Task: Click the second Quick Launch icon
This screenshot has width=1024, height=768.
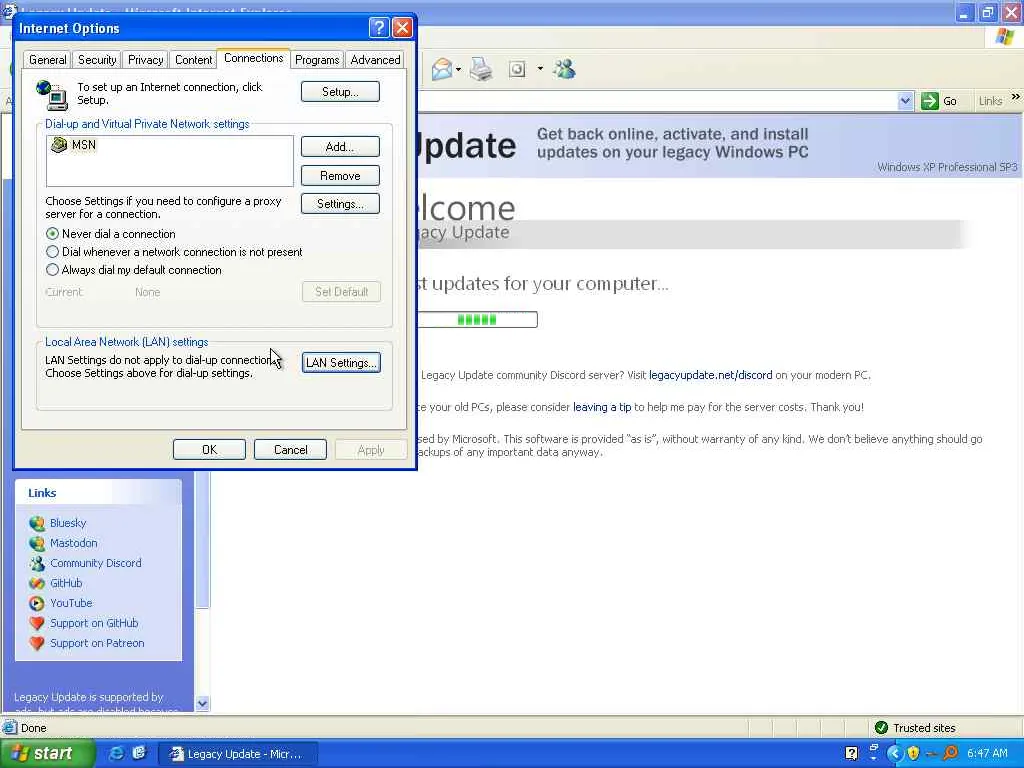Action: click(x=139, y=754)
